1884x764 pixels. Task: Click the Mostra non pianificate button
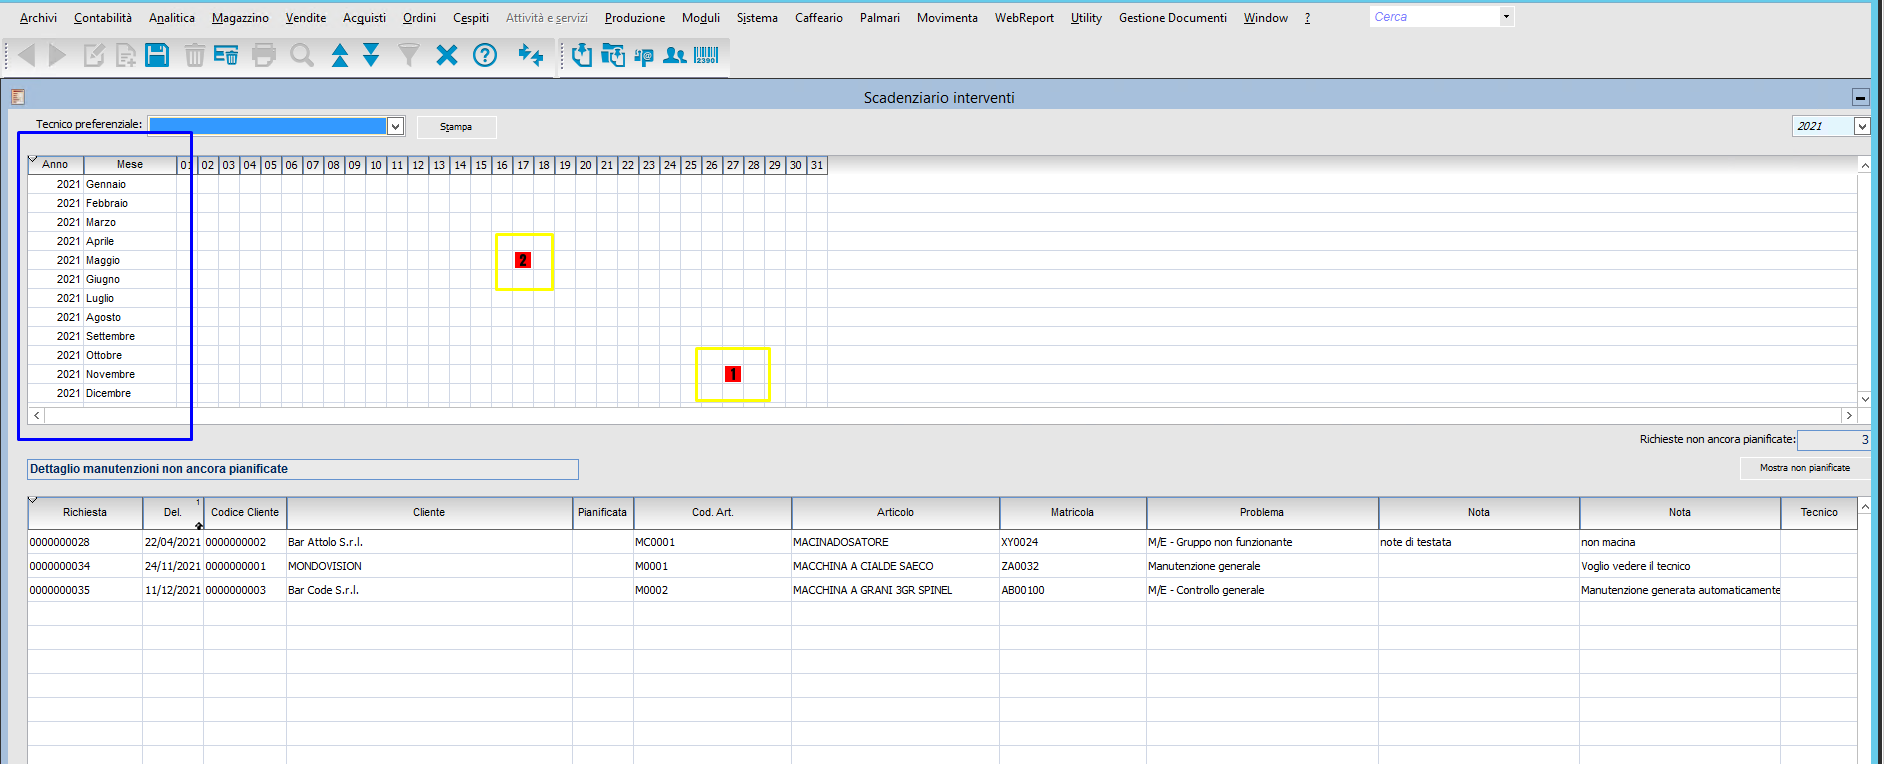tap(1804, 468)
